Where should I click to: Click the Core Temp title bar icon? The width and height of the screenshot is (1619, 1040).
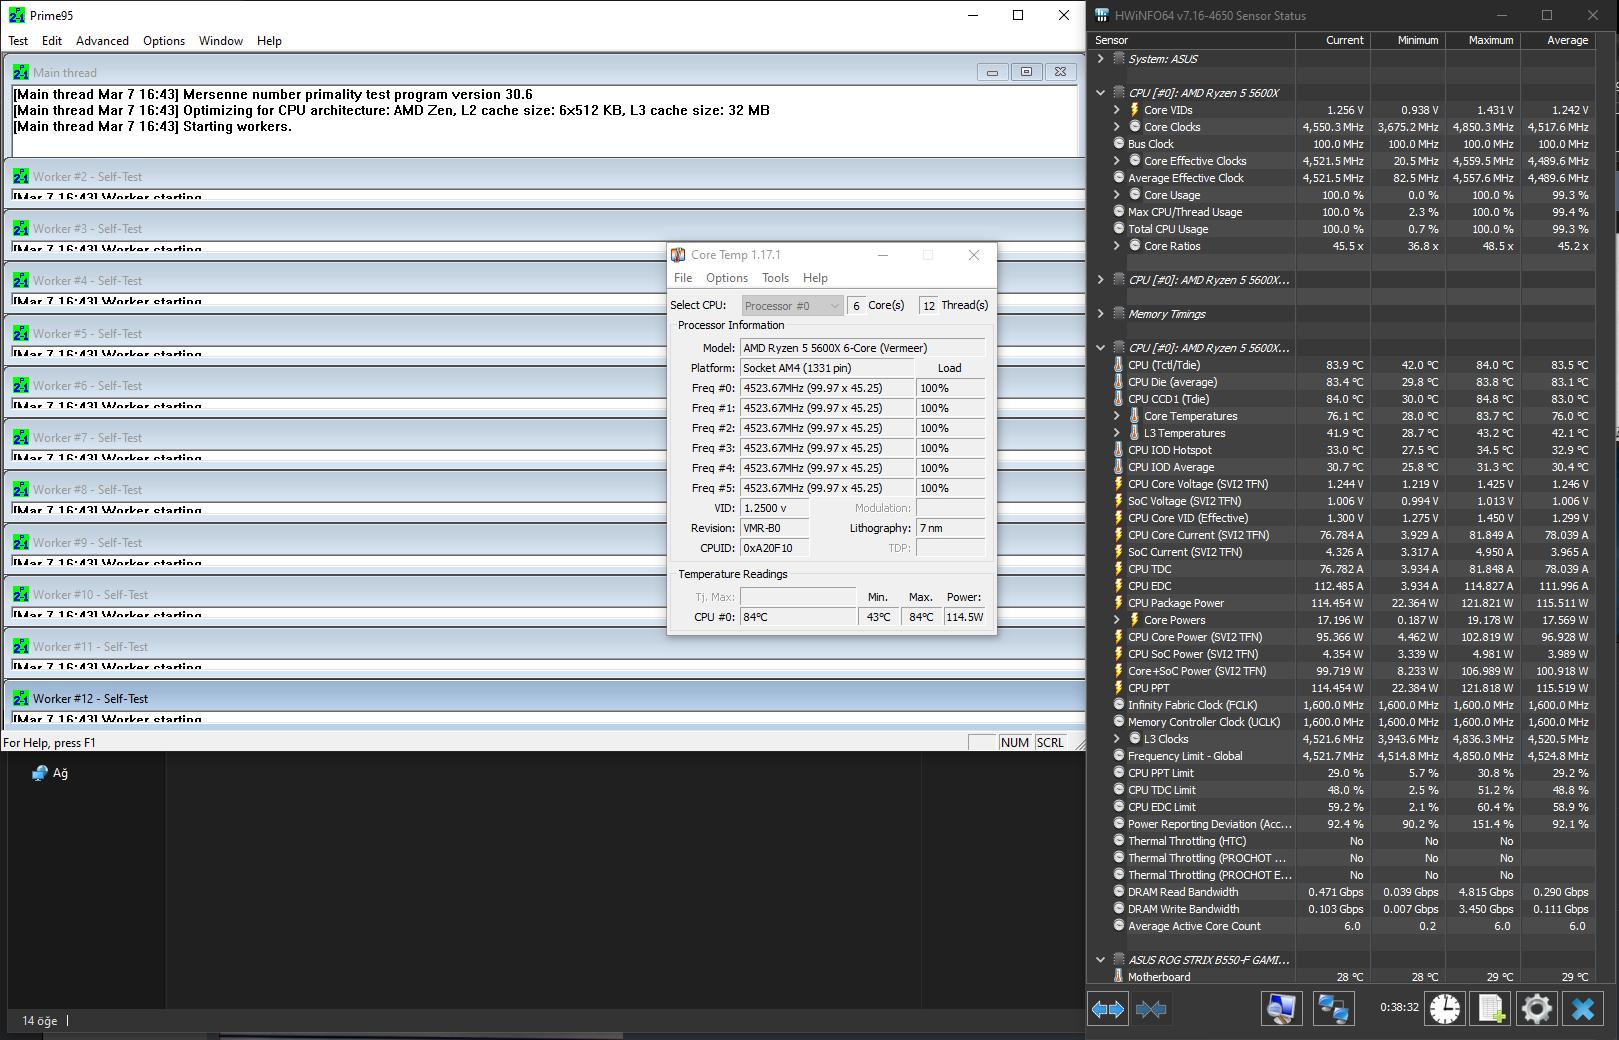(x=678, y=255)
